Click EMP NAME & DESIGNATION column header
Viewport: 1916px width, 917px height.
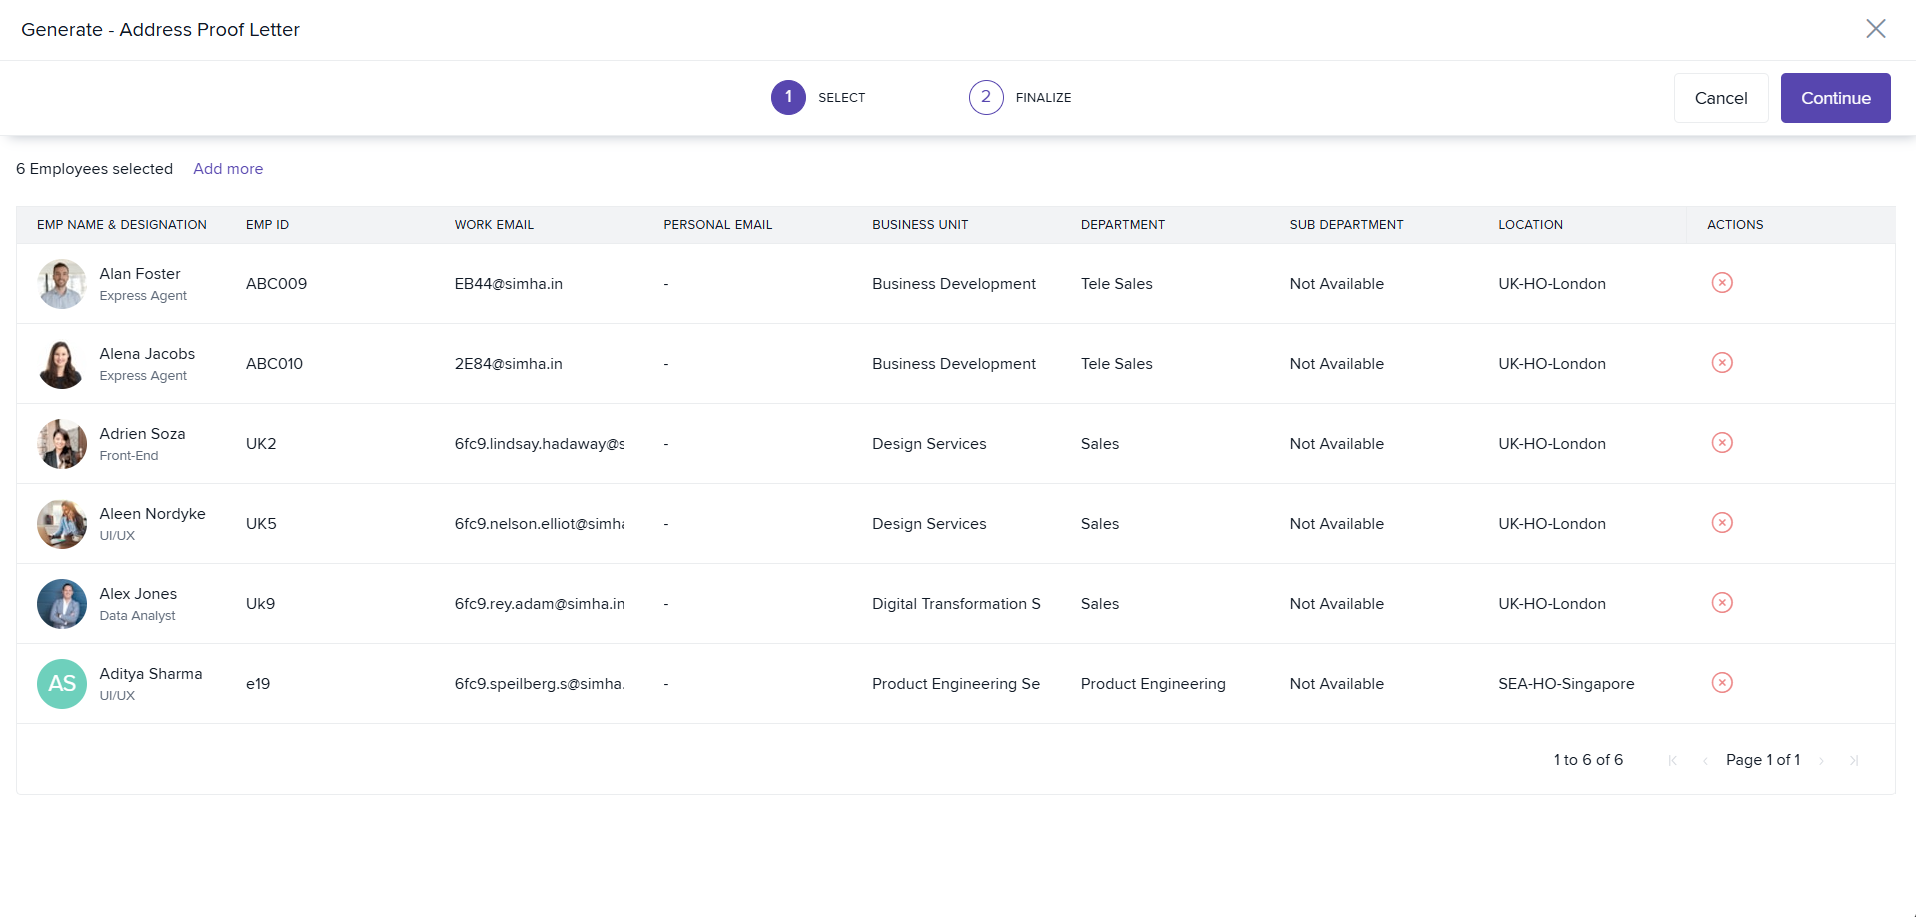pos(122,225)
